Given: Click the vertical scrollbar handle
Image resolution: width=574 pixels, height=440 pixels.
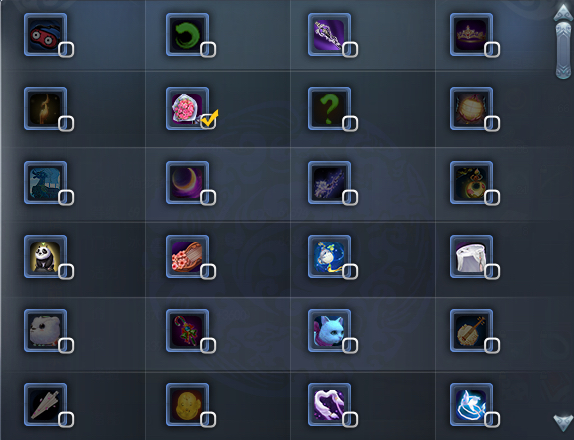Looking at the screenshot, I should 563,51.
